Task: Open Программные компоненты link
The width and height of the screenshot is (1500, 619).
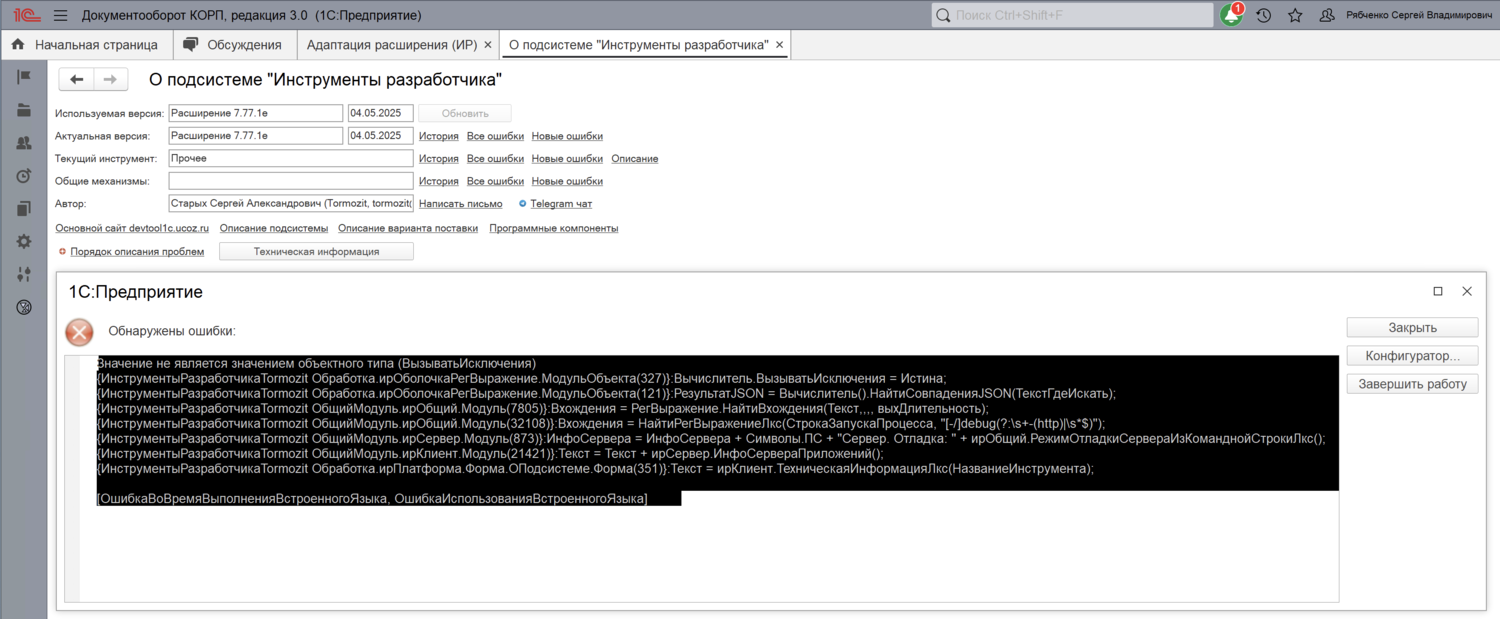Action: (x=554, y=228)
